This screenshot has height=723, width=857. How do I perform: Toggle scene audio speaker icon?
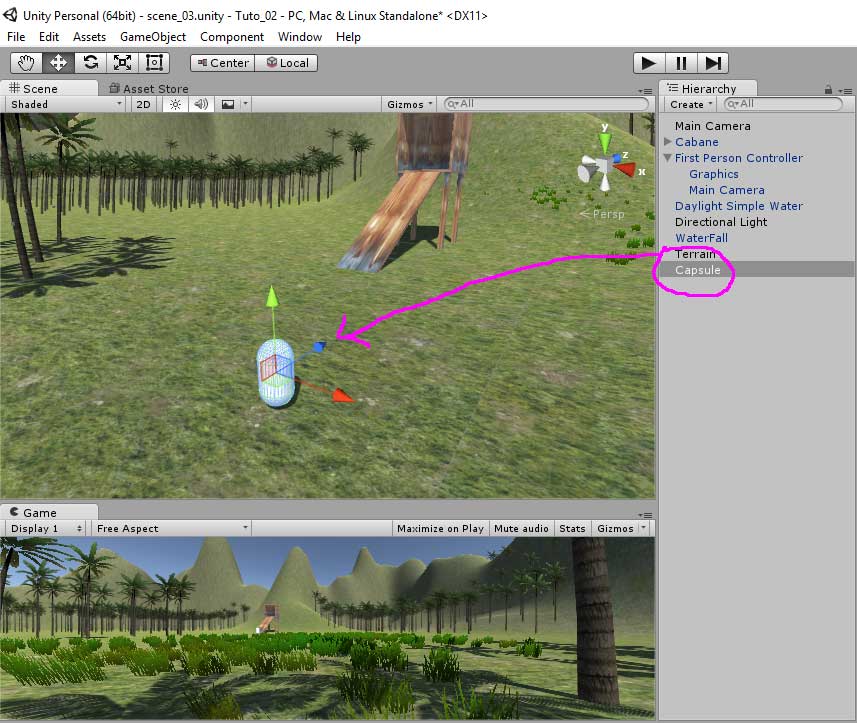coord(201,104)
